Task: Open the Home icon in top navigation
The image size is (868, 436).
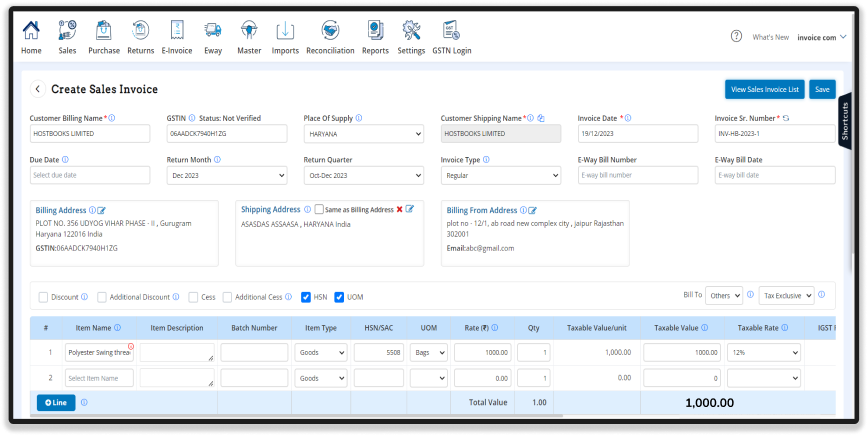Action: 31,31
